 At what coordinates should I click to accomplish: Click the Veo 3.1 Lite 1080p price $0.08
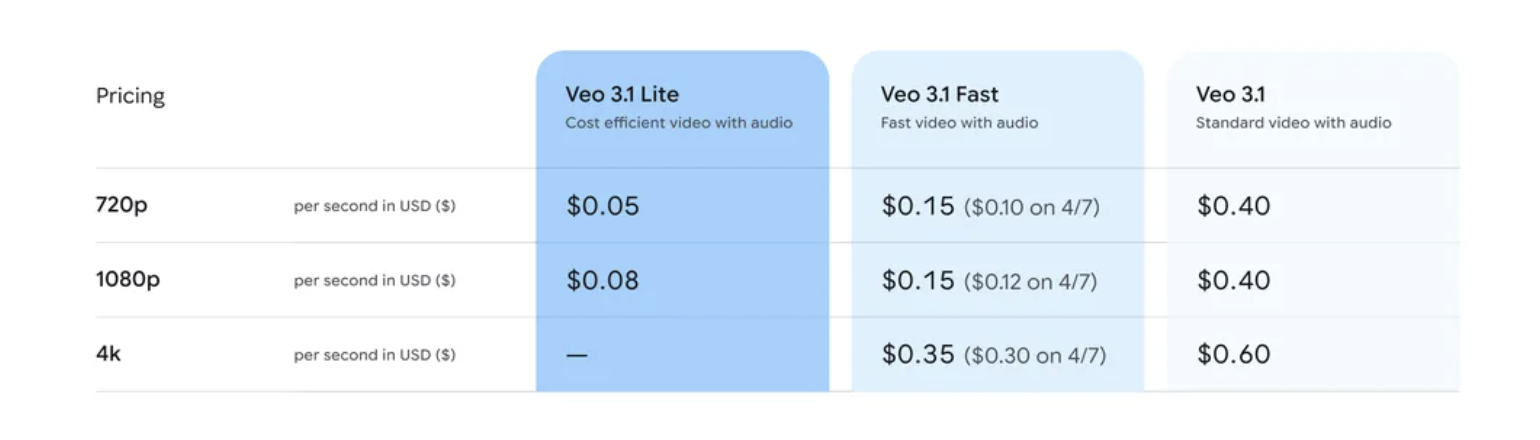[x=602, y=280]
